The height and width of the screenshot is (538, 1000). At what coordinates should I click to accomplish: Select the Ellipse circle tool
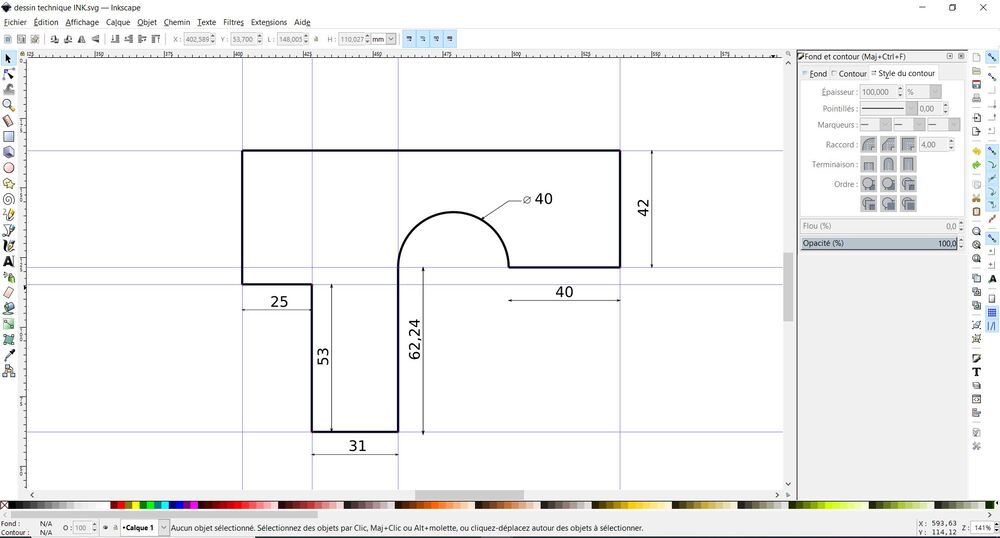point(8,168)
